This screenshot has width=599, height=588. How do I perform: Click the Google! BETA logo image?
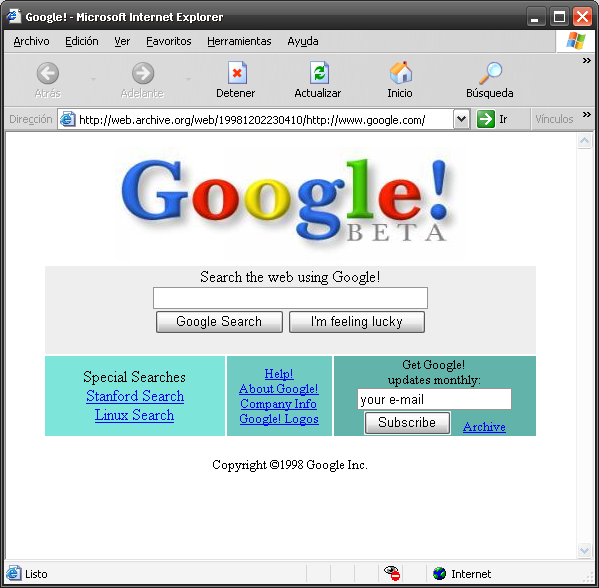[x=286, y=202]
